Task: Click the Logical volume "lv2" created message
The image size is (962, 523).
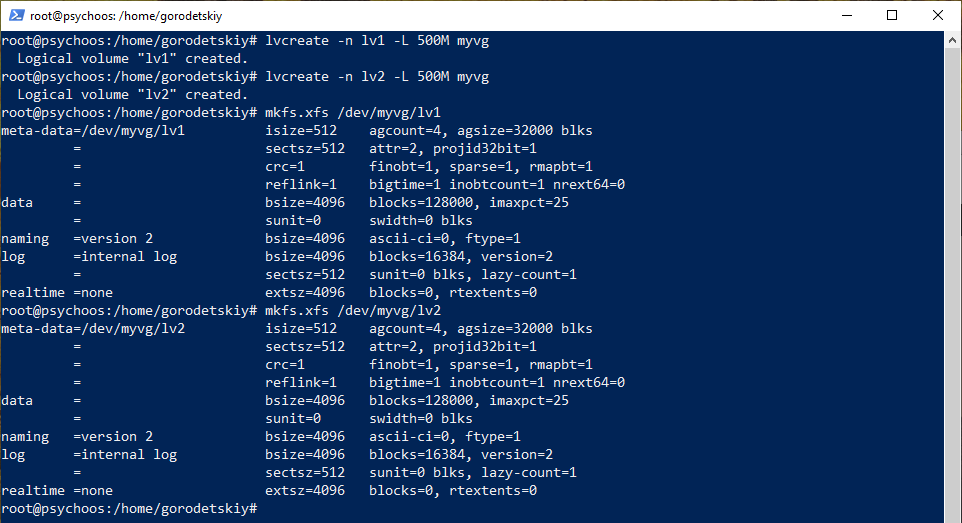Action: [133, 95]
